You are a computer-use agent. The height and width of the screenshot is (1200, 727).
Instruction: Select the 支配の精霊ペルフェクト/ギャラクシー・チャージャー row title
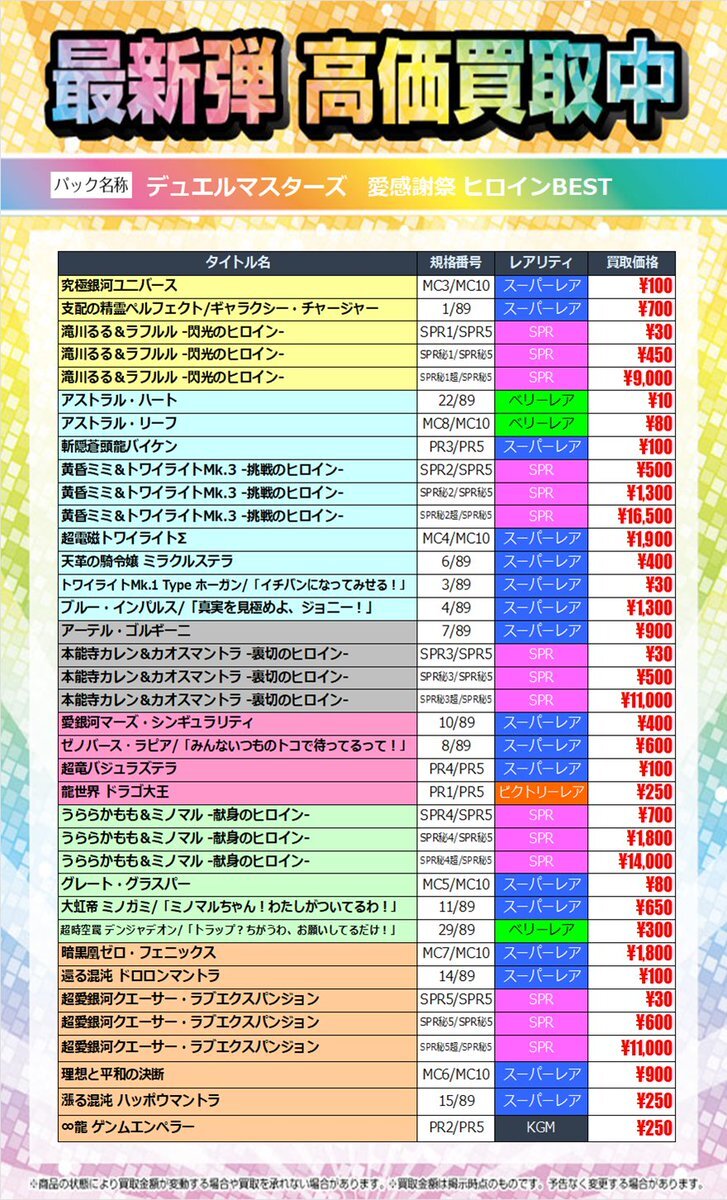(x=237, y=309)
